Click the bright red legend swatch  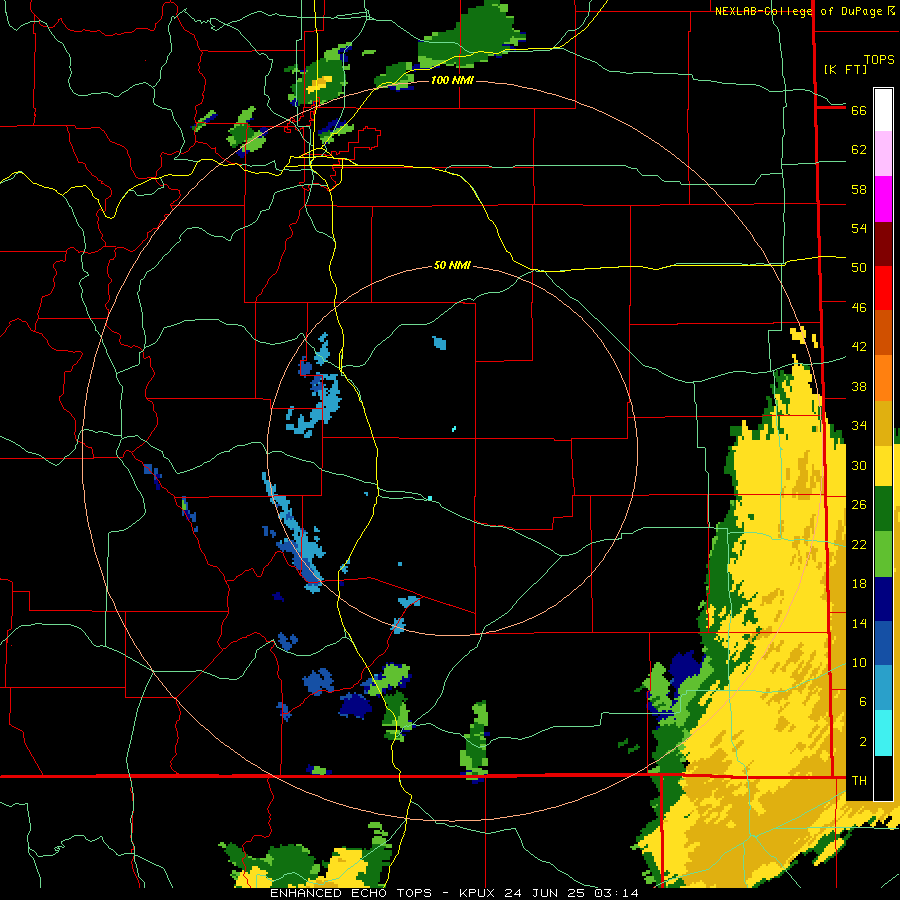(x=883, y=289)
